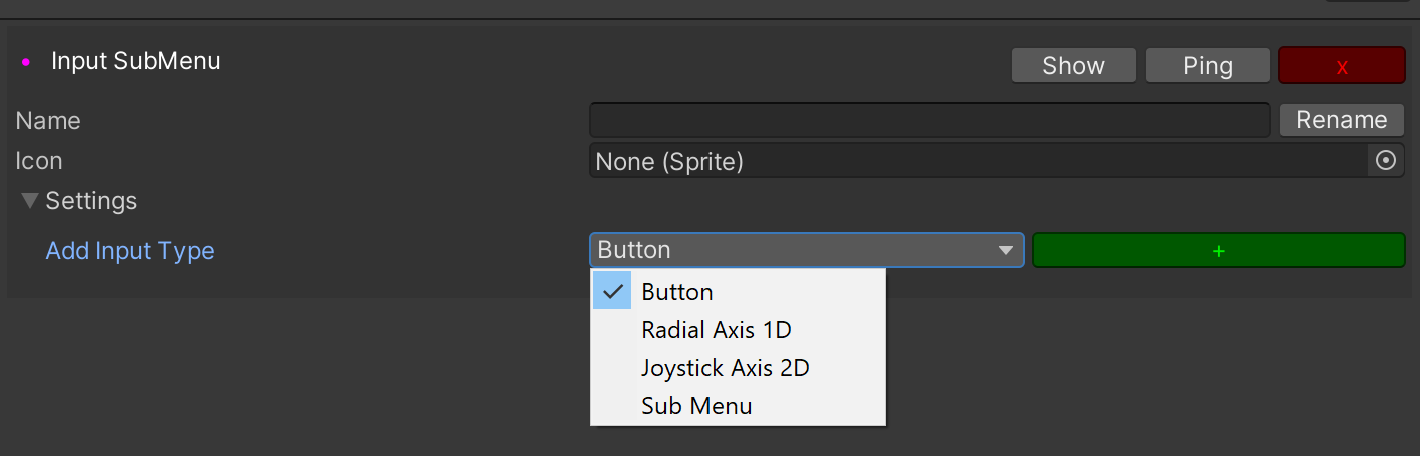Click the Add Input Type label
The width and height of the screenshot is (1420, 456).
(x=130, y=250)
